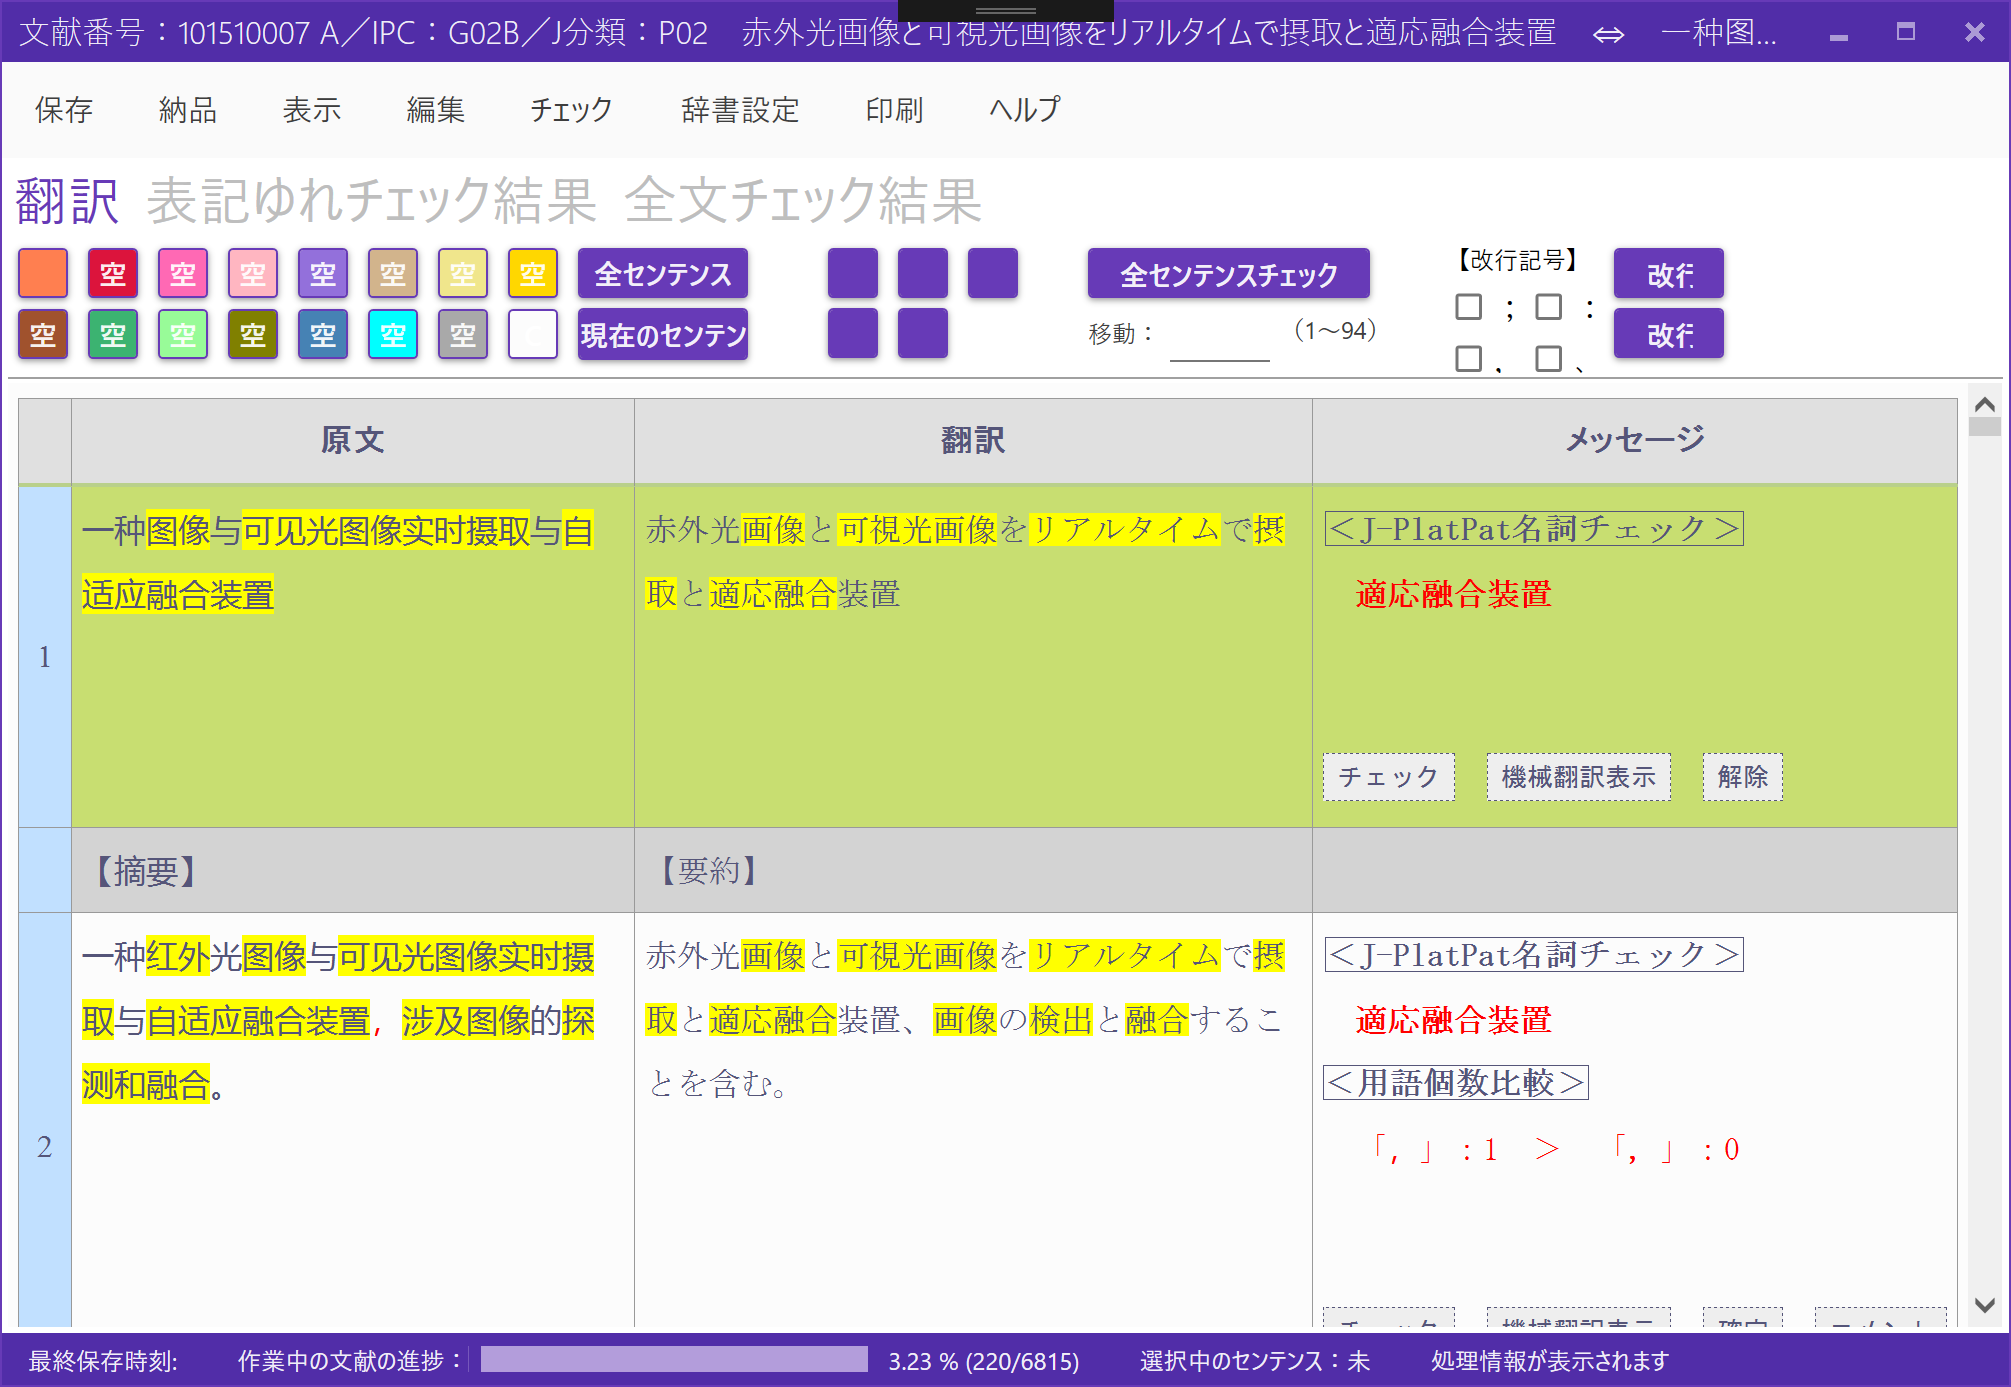Click the 現在のセンテン button
The image size is (2011, 1387).
[663, 334]
